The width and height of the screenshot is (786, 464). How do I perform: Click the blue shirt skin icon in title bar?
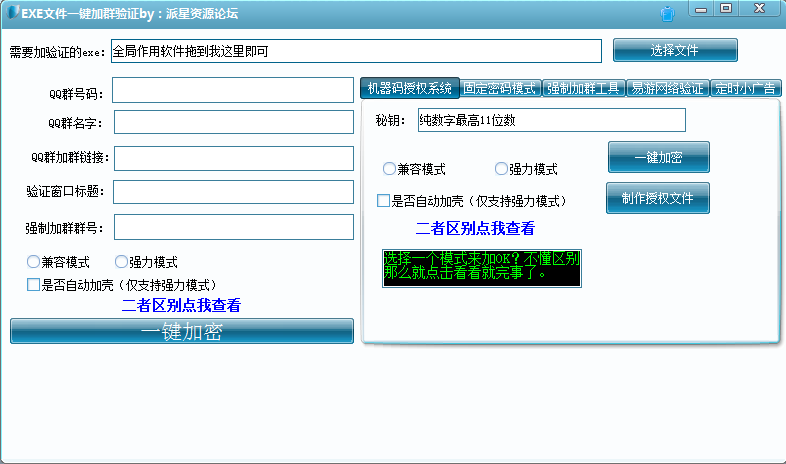tap(667, 14)
